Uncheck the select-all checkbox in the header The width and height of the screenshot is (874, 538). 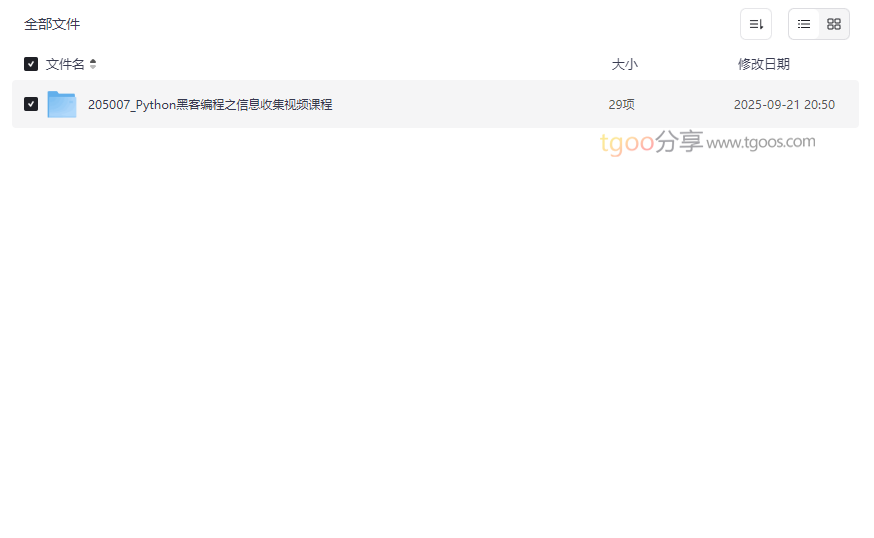(31, 64)
